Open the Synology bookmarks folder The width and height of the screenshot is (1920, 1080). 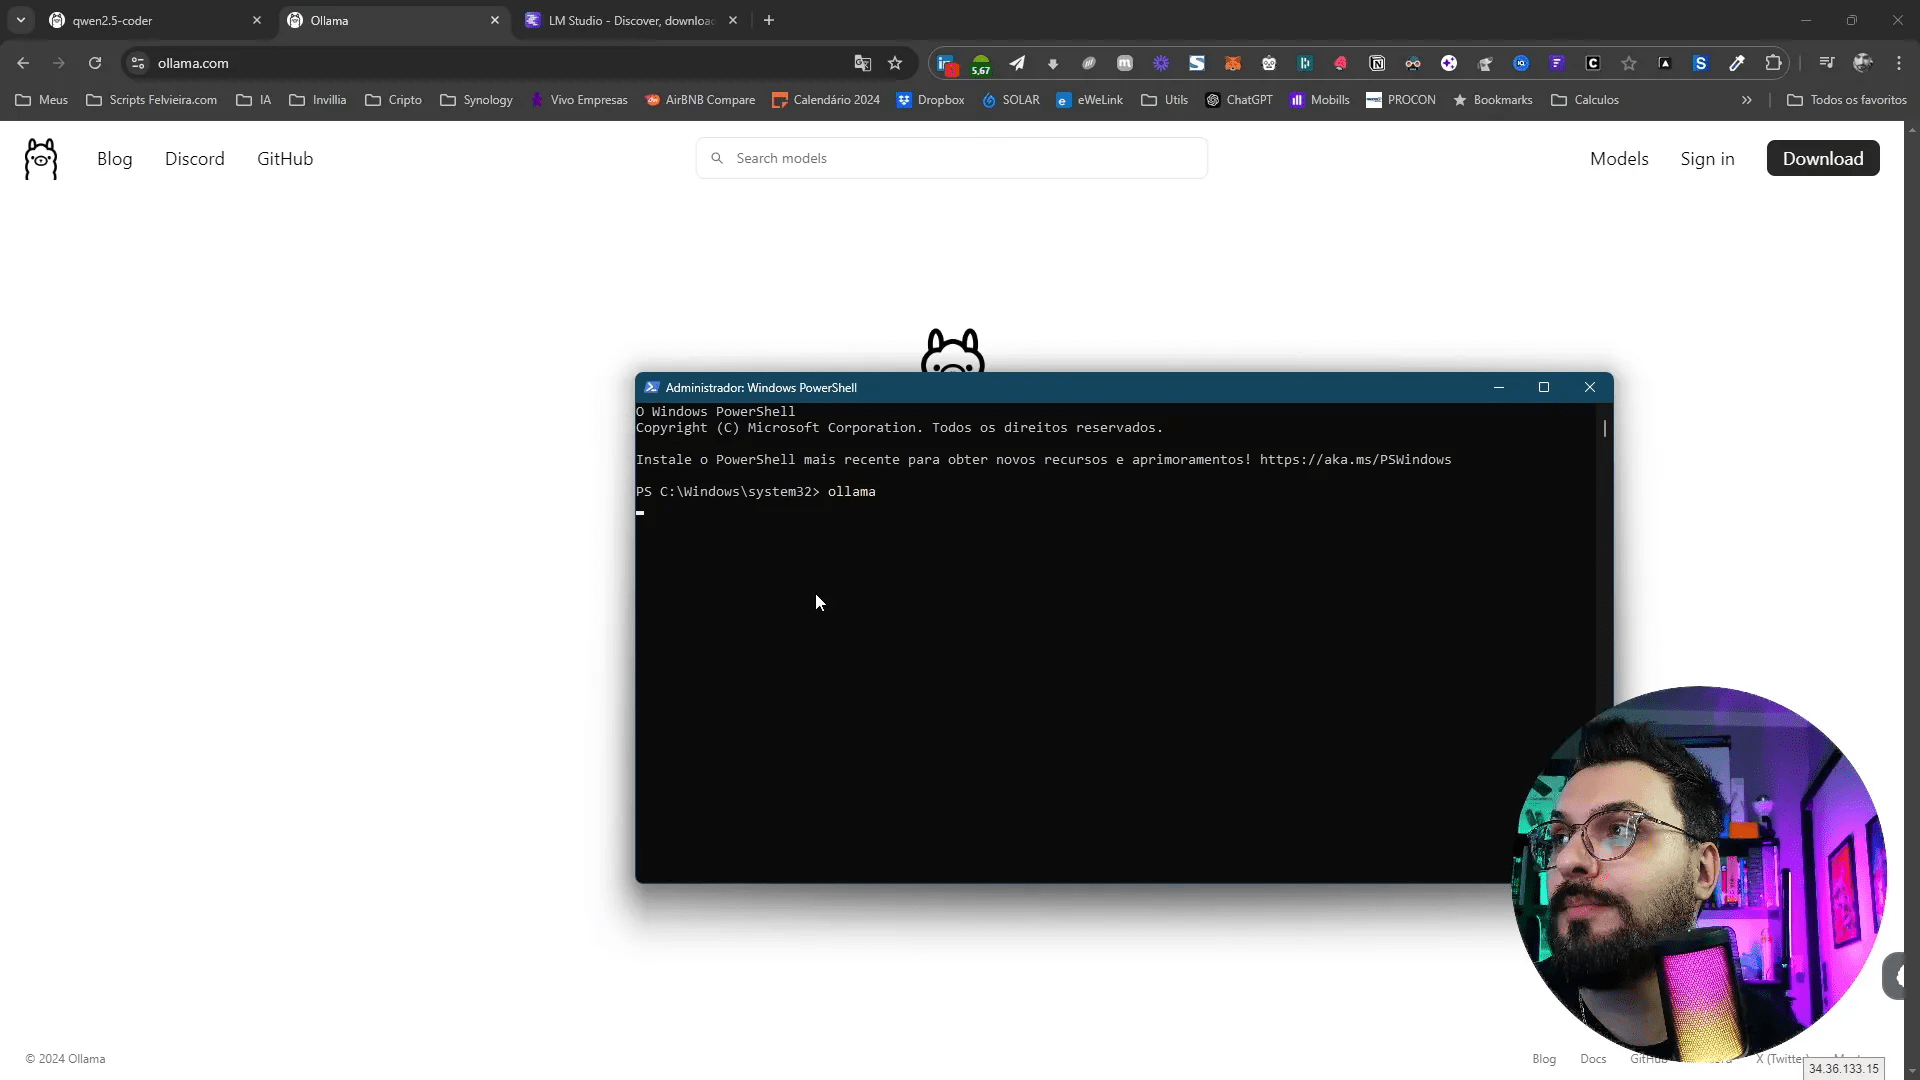477,100
